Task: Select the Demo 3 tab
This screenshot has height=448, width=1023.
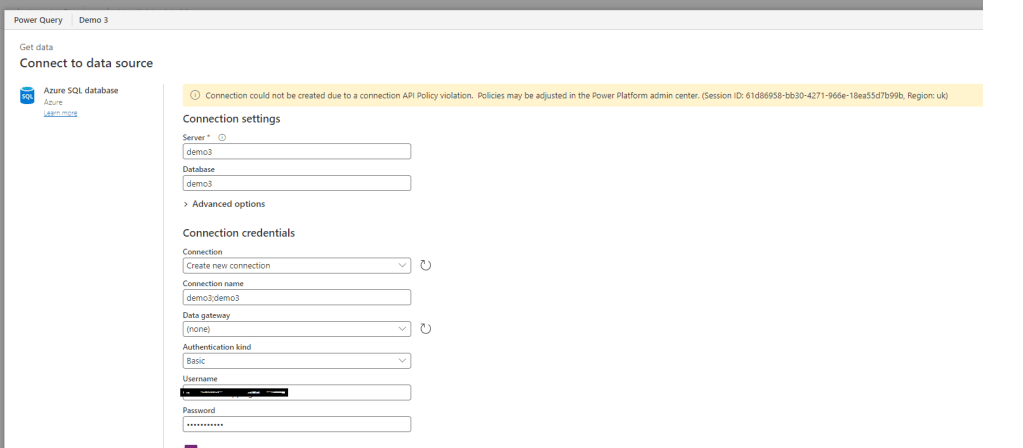Action: 94,20
